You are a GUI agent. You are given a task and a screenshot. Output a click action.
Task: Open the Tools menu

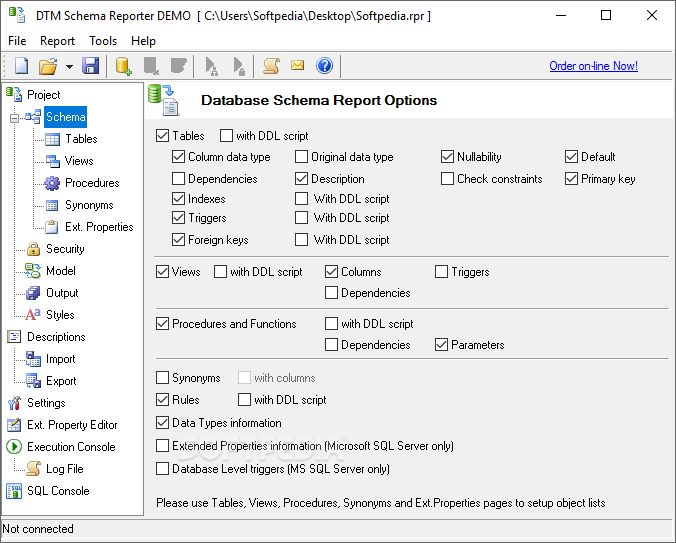tap(103, 41)
